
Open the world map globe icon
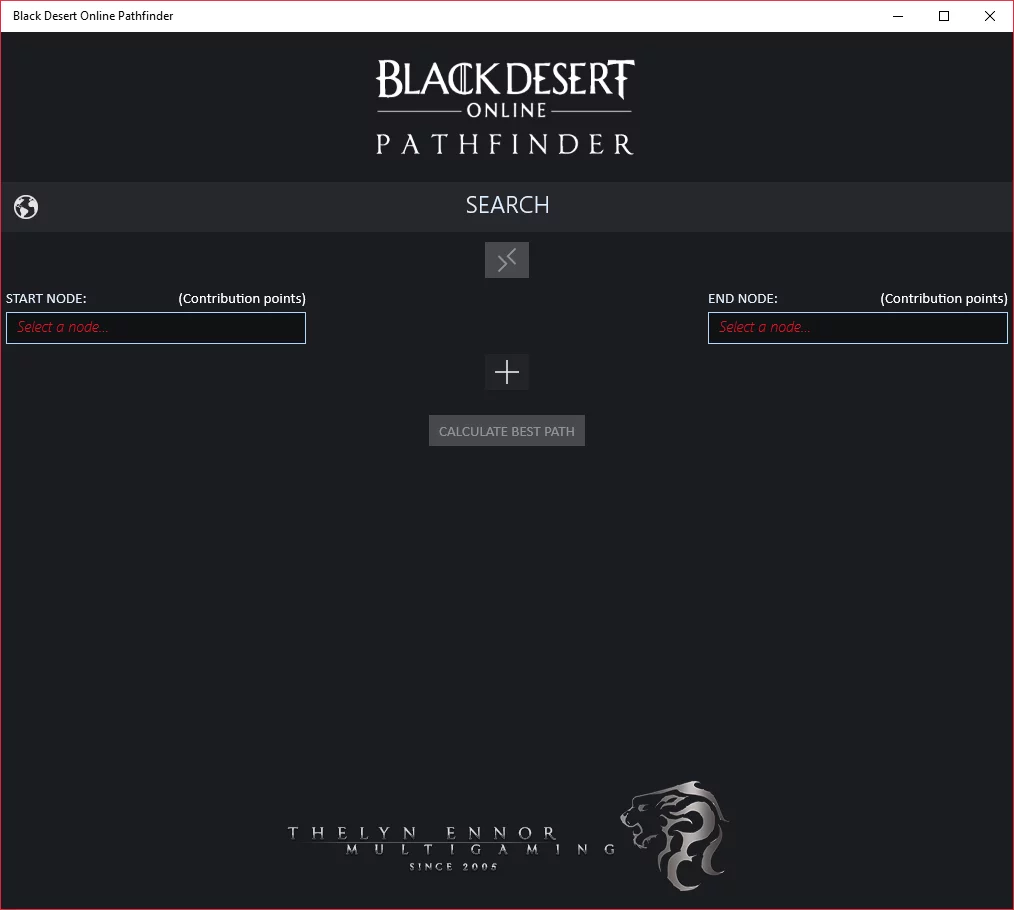pyautogui.click(x=26, y=207)
